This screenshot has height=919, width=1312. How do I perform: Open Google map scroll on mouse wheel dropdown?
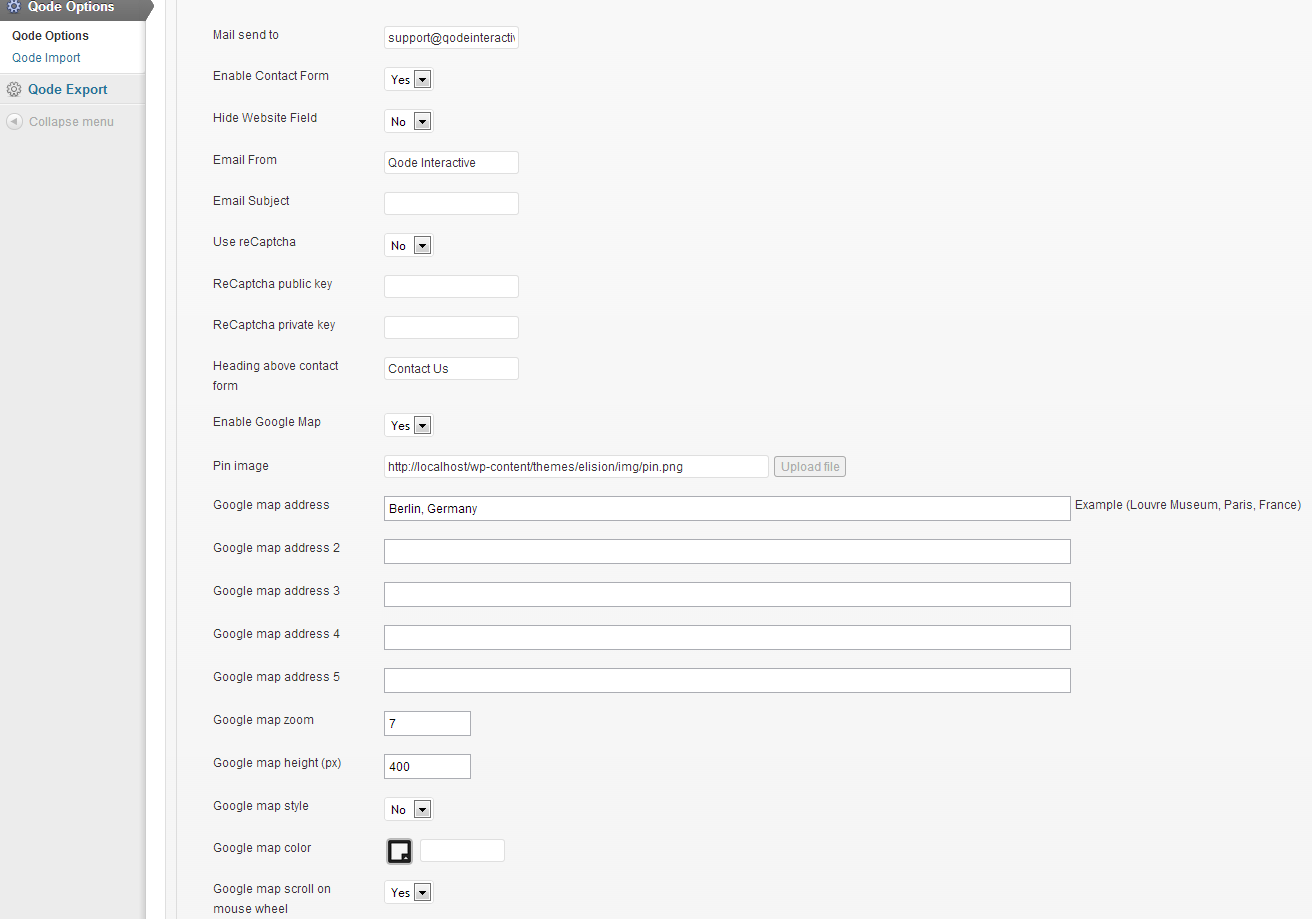(x=409, y=893)
